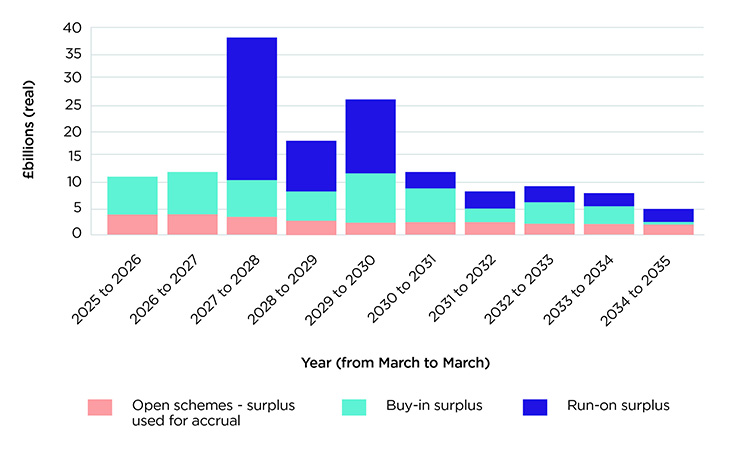Click the blue segment of the 2033 to 2034 bar
Viewport: 730px width, 453px height.
[x=607, y=200]
